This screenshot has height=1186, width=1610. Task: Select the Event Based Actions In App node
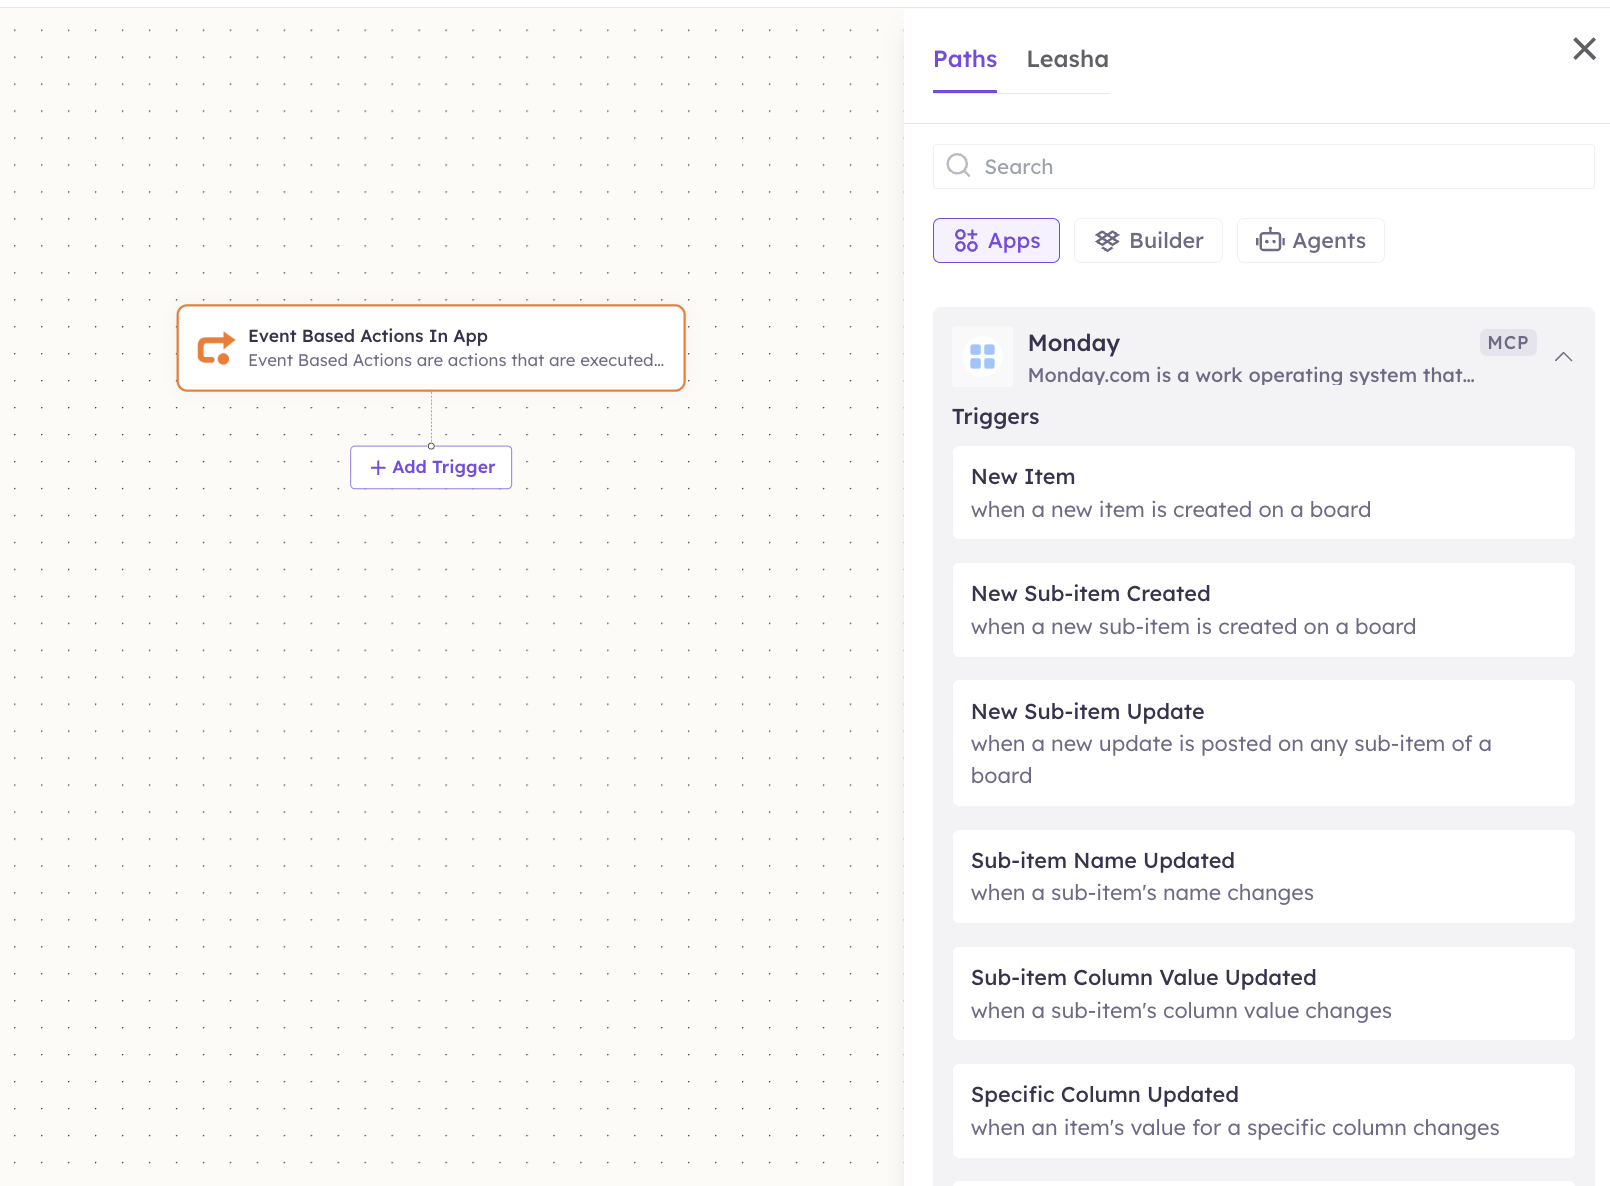431,348
